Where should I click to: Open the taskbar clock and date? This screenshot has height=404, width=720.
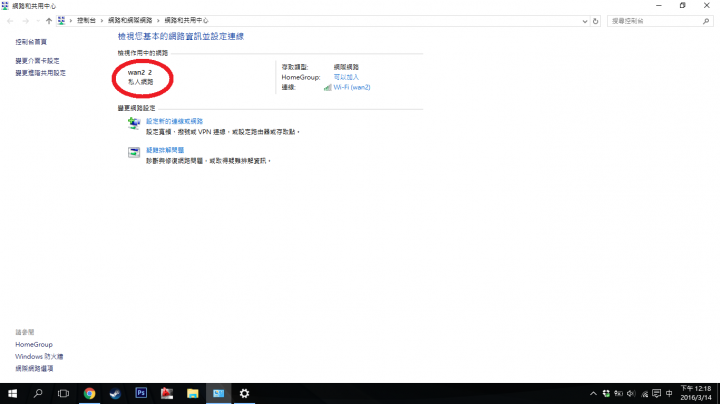click(x=696, y=393)
